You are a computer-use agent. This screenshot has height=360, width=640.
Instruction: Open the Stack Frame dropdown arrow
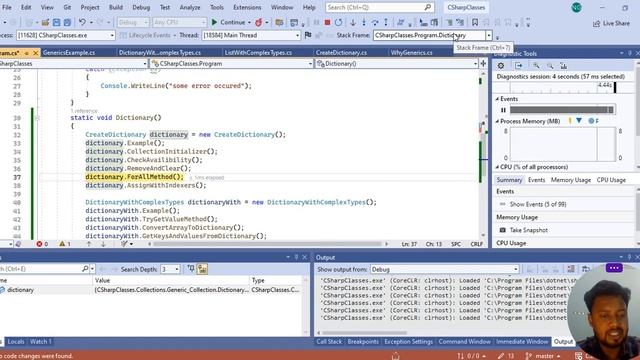[x=489, y=36]
